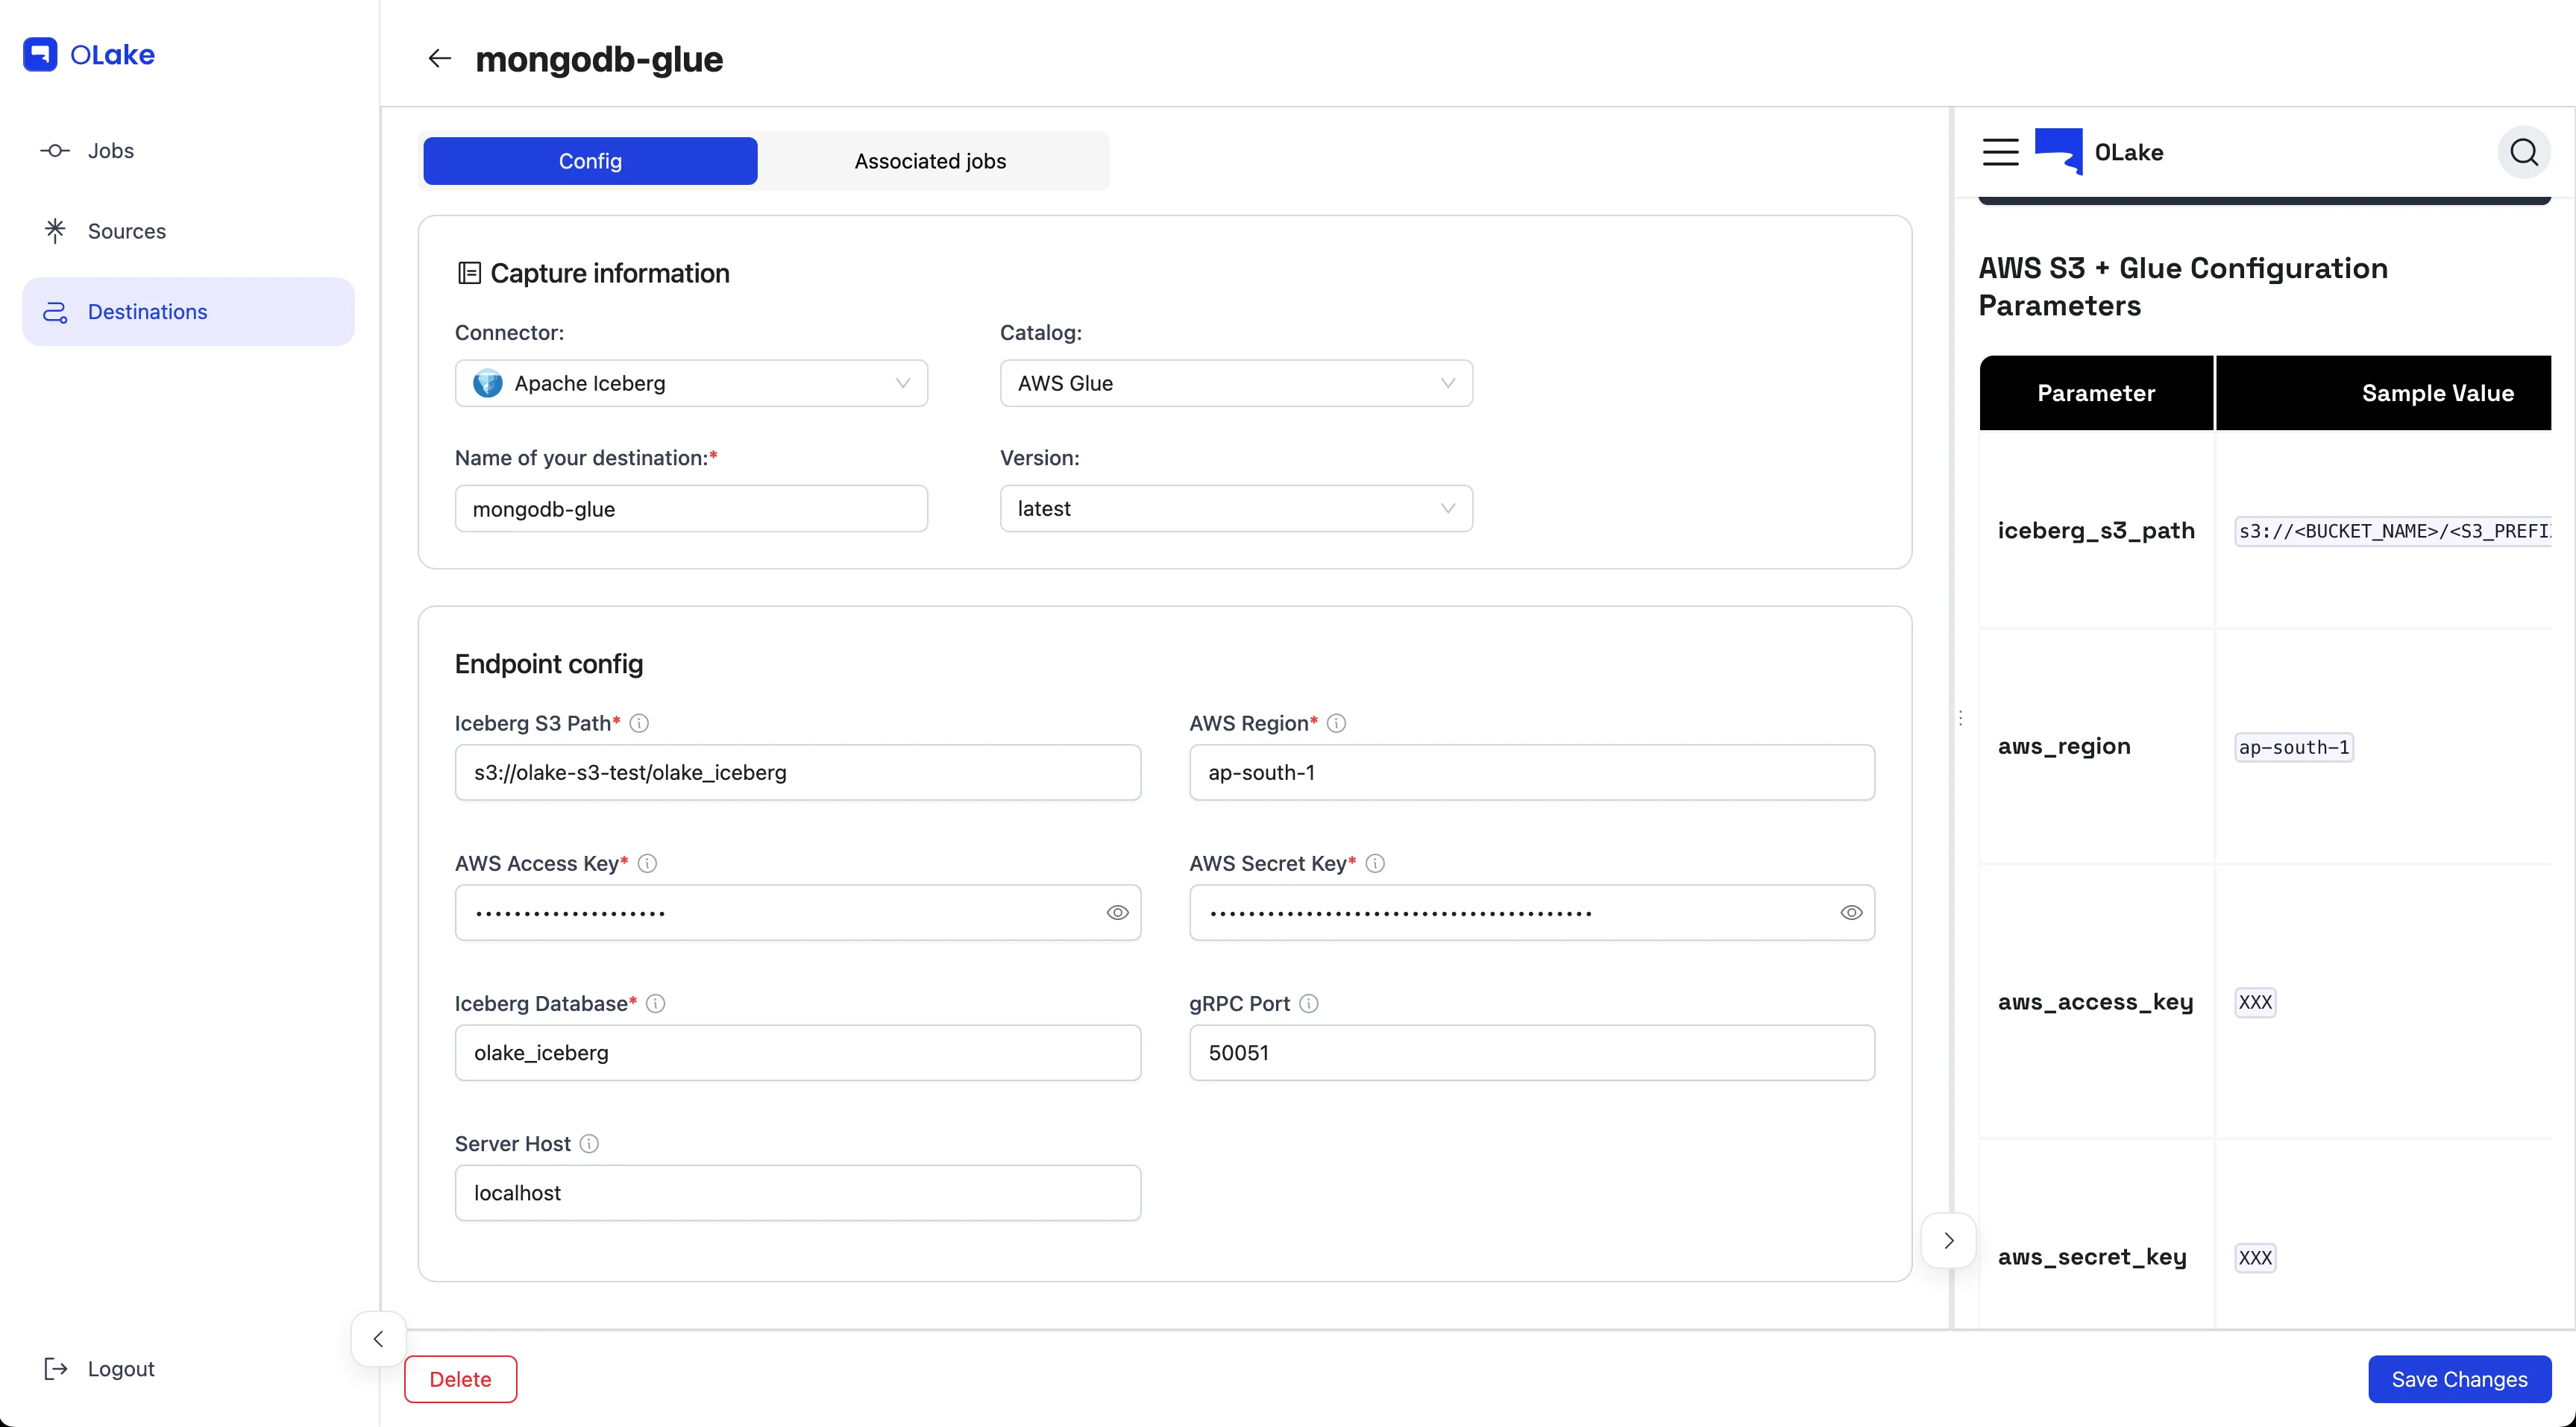The image size is (2576, 1427).
Task: Click info icon beside Server Host
Action: click(x=589, y=1143)
